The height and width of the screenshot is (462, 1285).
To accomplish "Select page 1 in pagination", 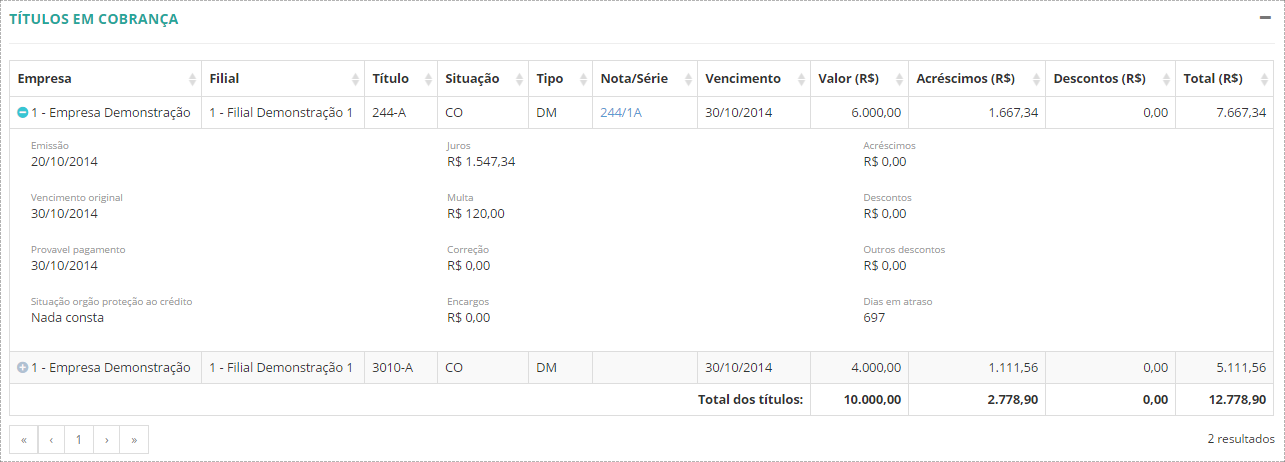I will pos(78,439).
